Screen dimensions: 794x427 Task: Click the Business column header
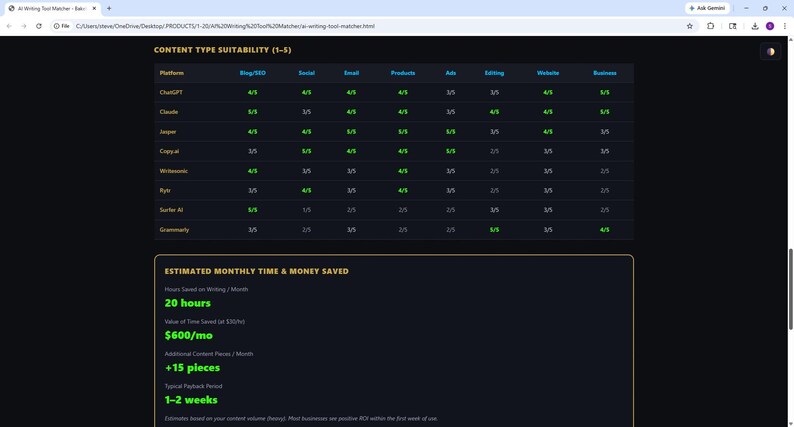(605, 73)
